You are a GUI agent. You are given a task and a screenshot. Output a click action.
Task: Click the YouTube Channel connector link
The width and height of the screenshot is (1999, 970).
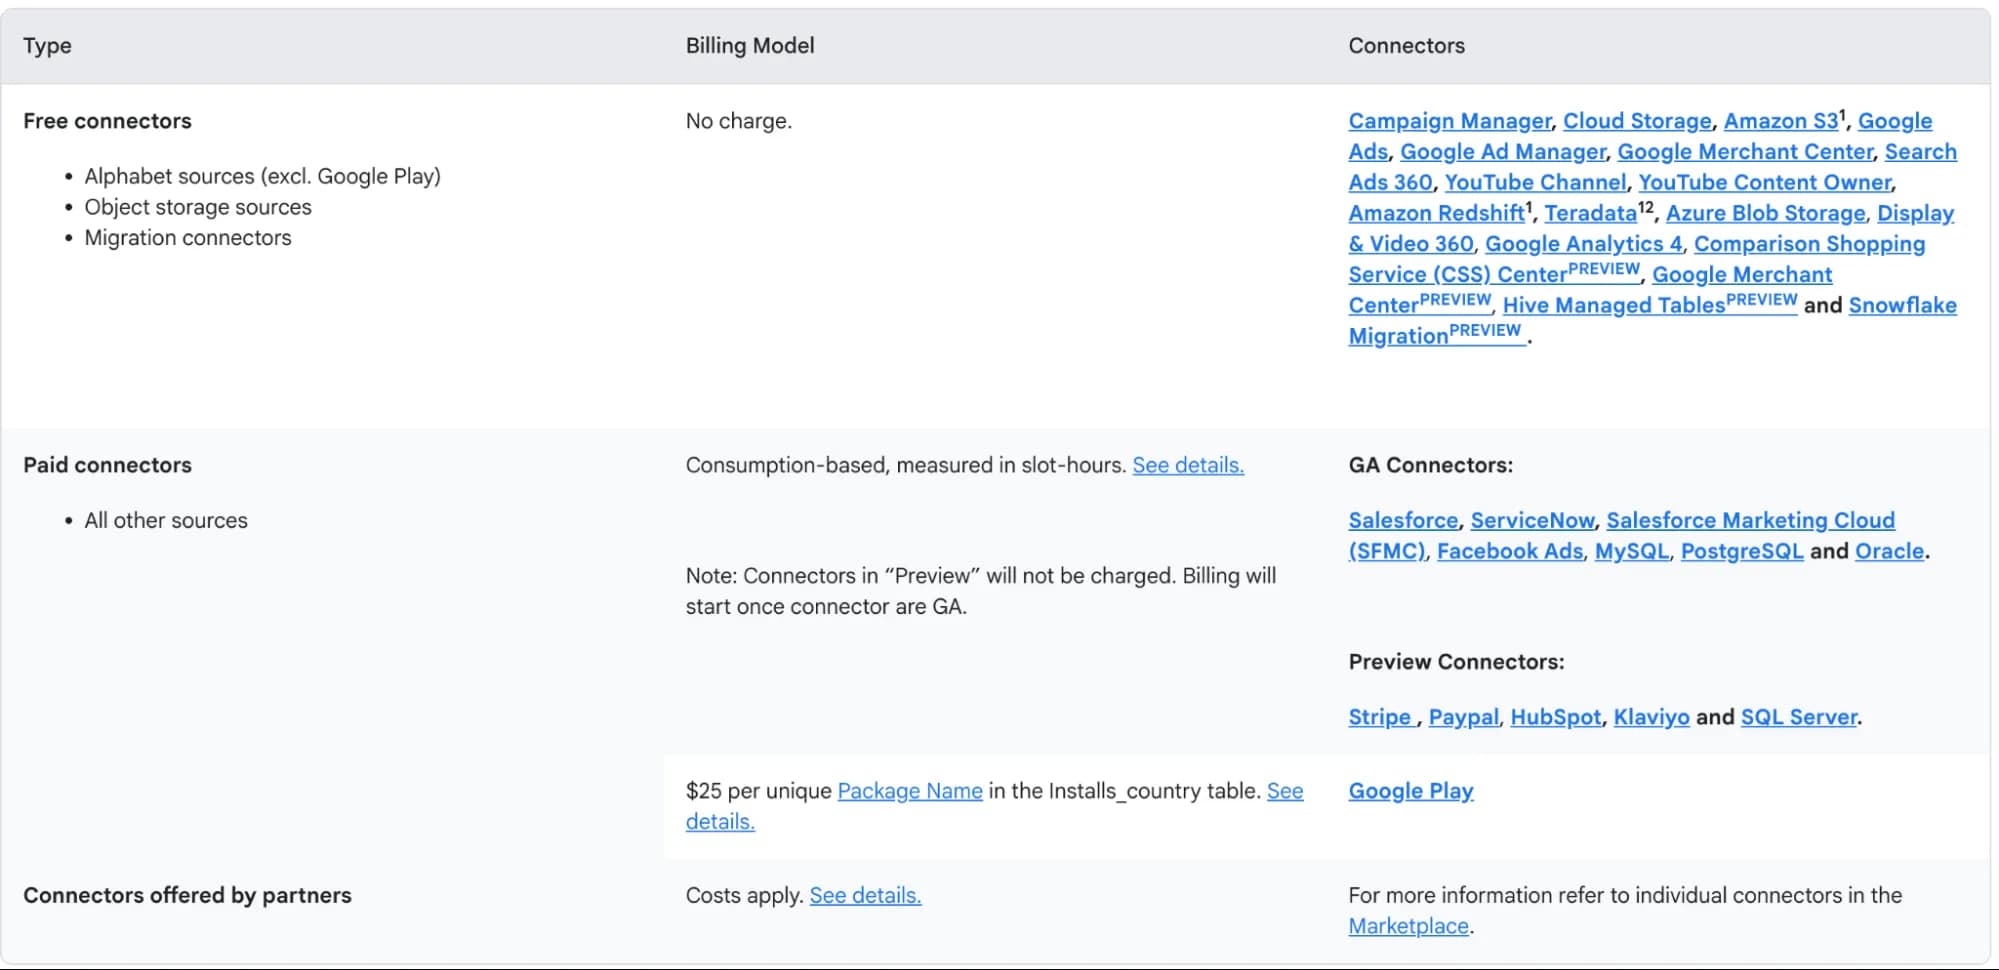coord(1537,182)
